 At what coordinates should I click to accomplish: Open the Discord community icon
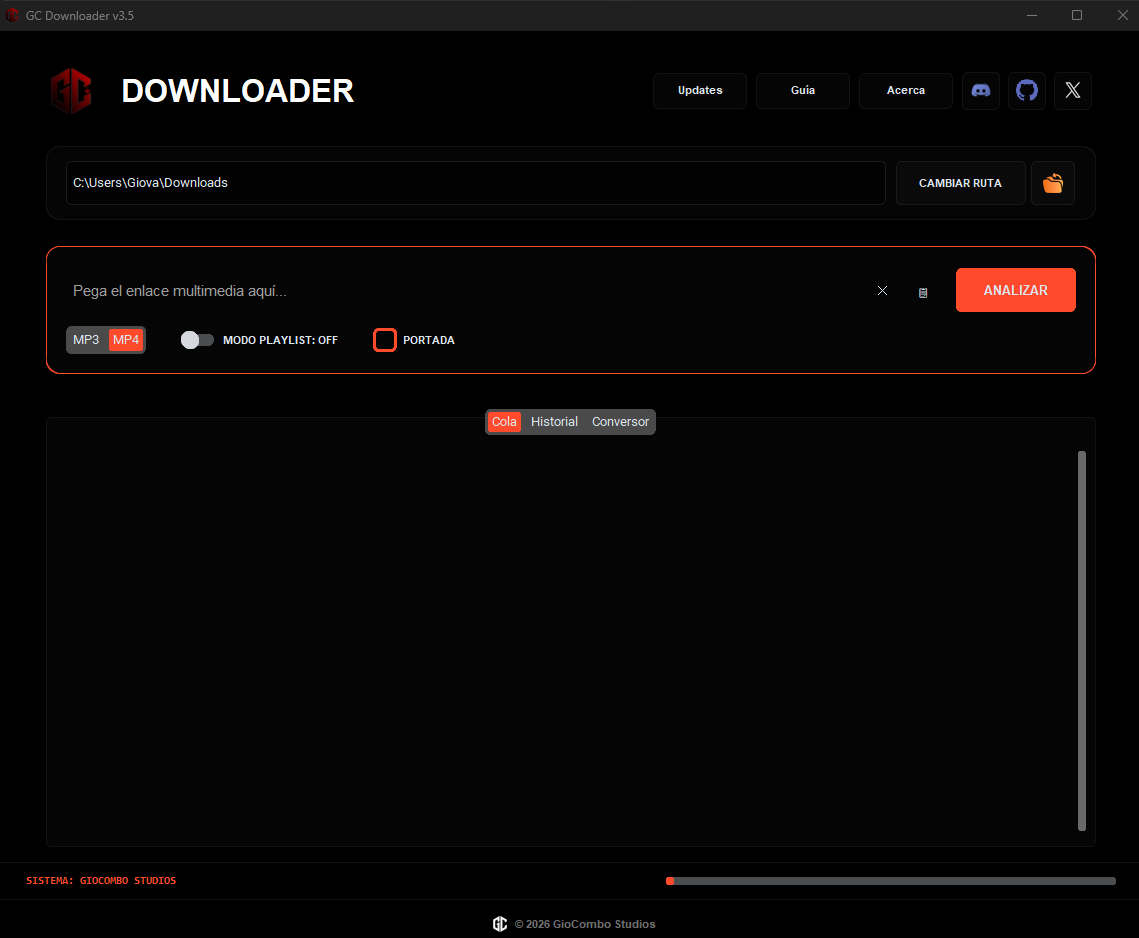click(x=981, y=91)
